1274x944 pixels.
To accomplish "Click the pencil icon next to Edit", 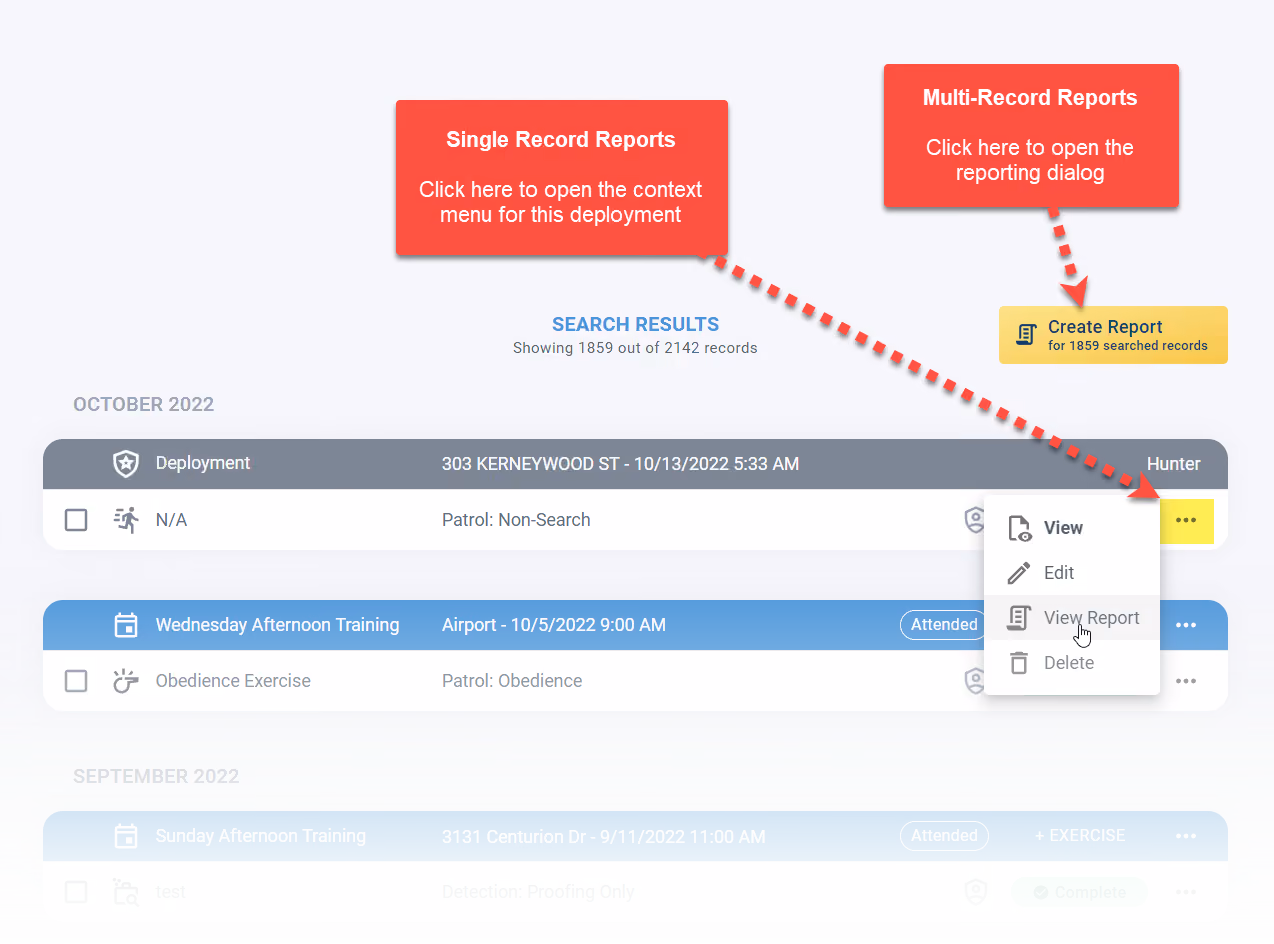I will 1019,573.
